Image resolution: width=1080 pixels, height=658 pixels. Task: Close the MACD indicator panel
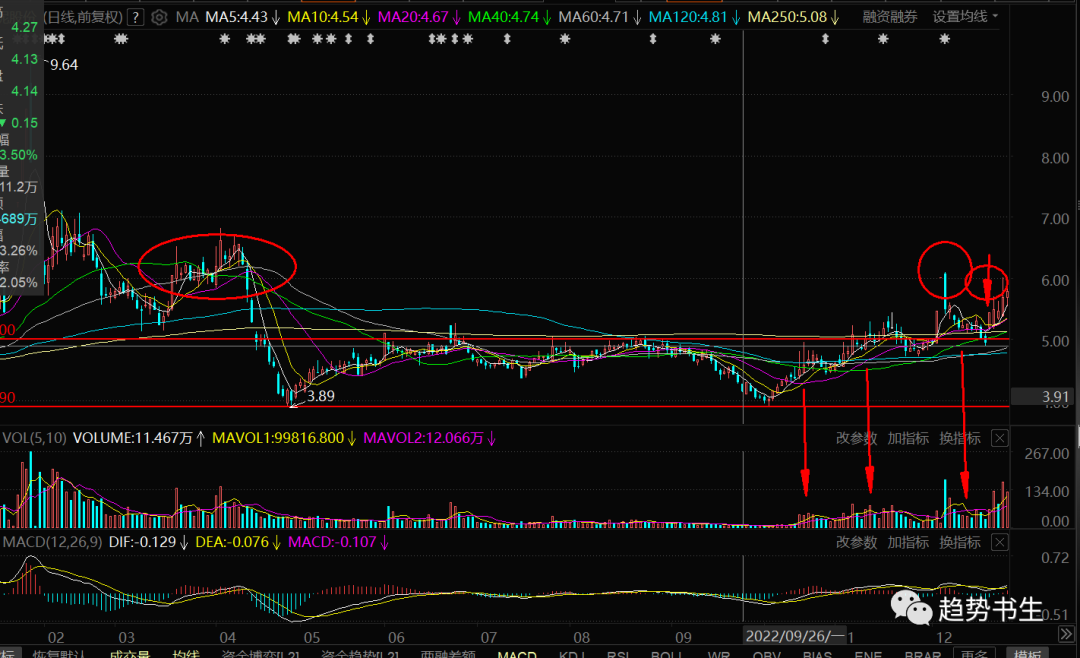tap(999, 542)
